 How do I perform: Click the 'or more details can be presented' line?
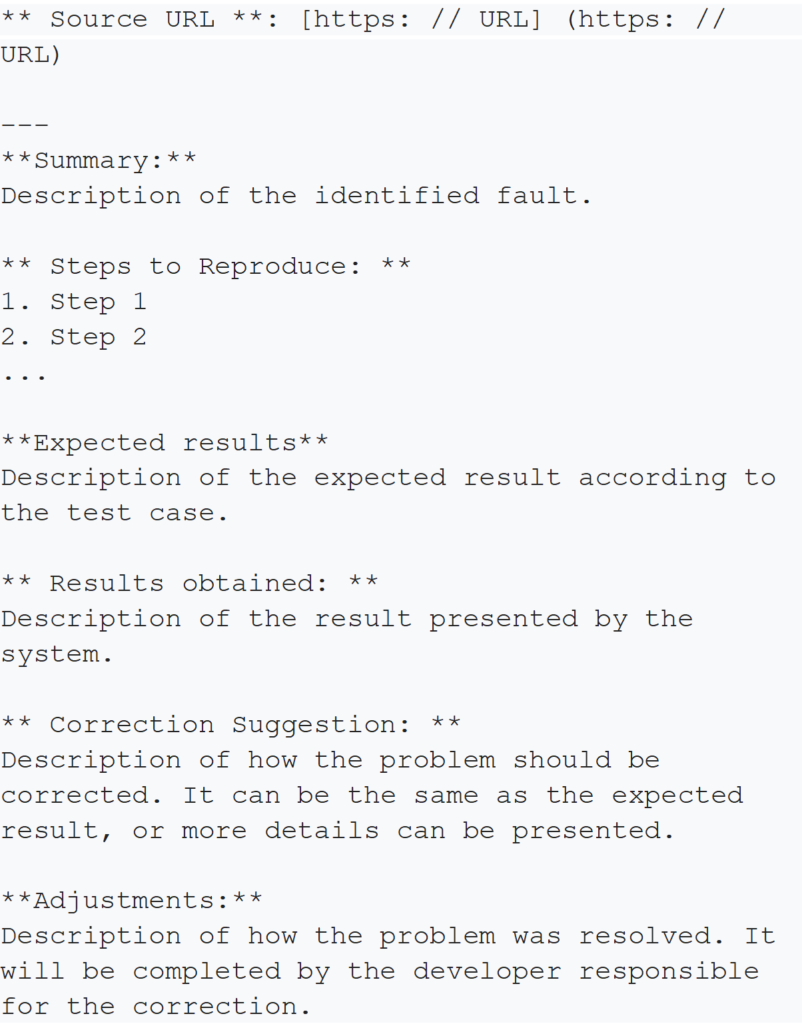(x=338, y=831)
